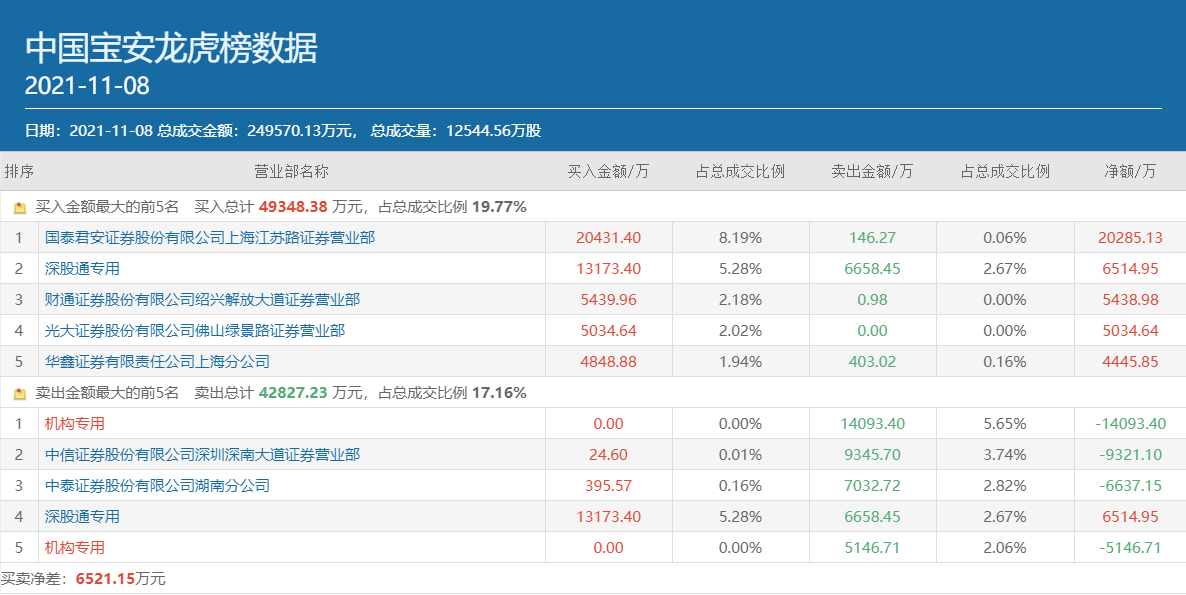The image size is (1186, 595).
Task: Open 国泰君安证券上海江苏路证券营业部 link
Action: point(210,238)
